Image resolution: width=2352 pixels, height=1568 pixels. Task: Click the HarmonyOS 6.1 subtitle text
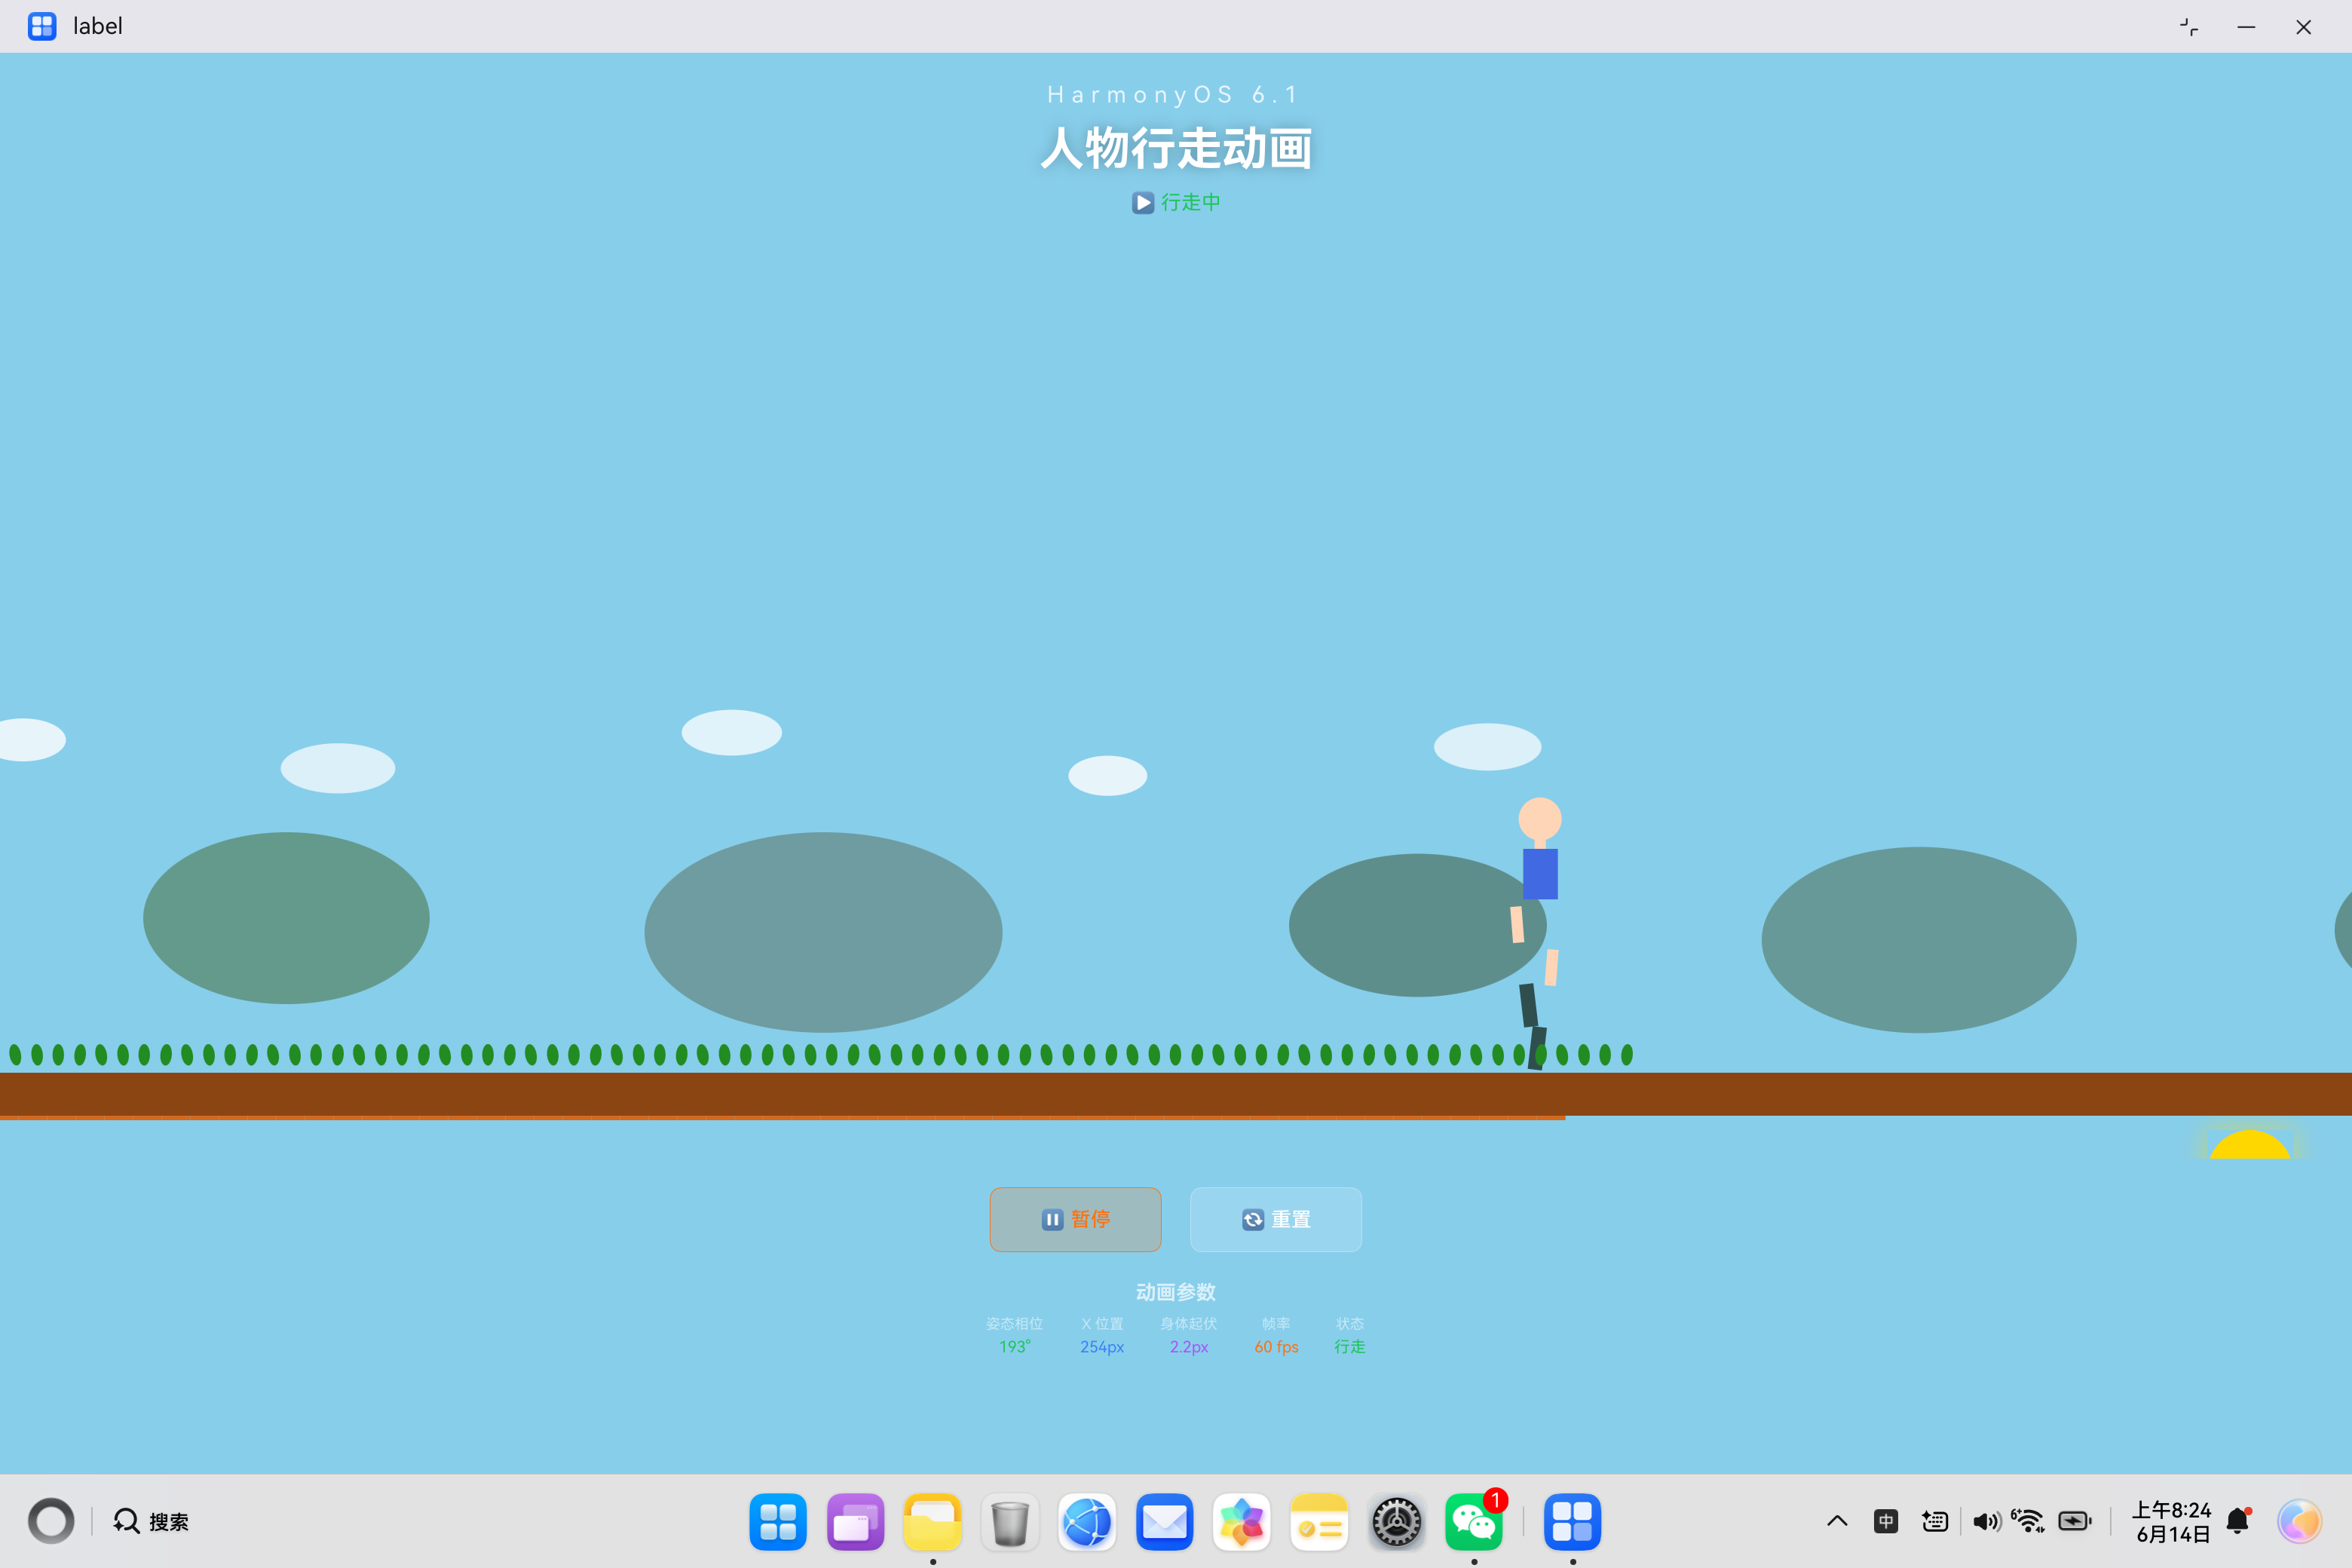click(1174, 95)
